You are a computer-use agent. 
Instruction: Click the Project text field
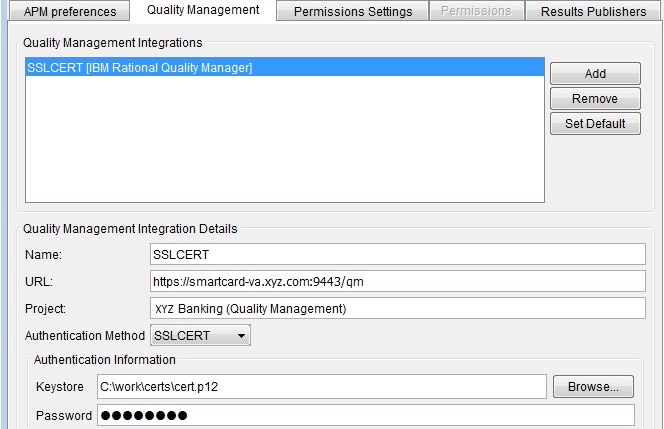[x=397, y=308]
